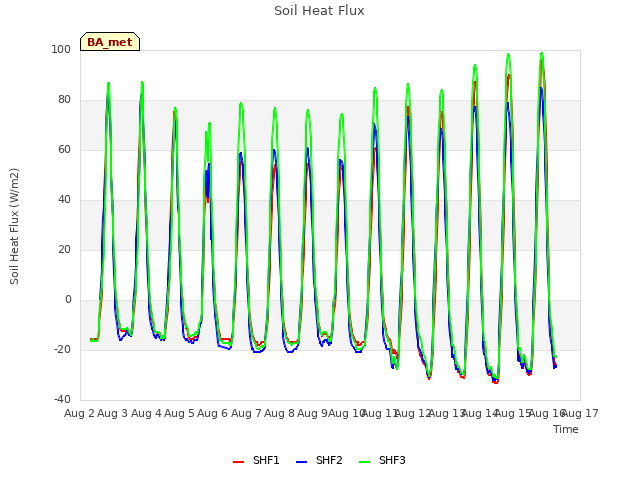Click the 0 y-axis tick label
The width and height of the screenshot is (640, 480).
pos(68,300)
